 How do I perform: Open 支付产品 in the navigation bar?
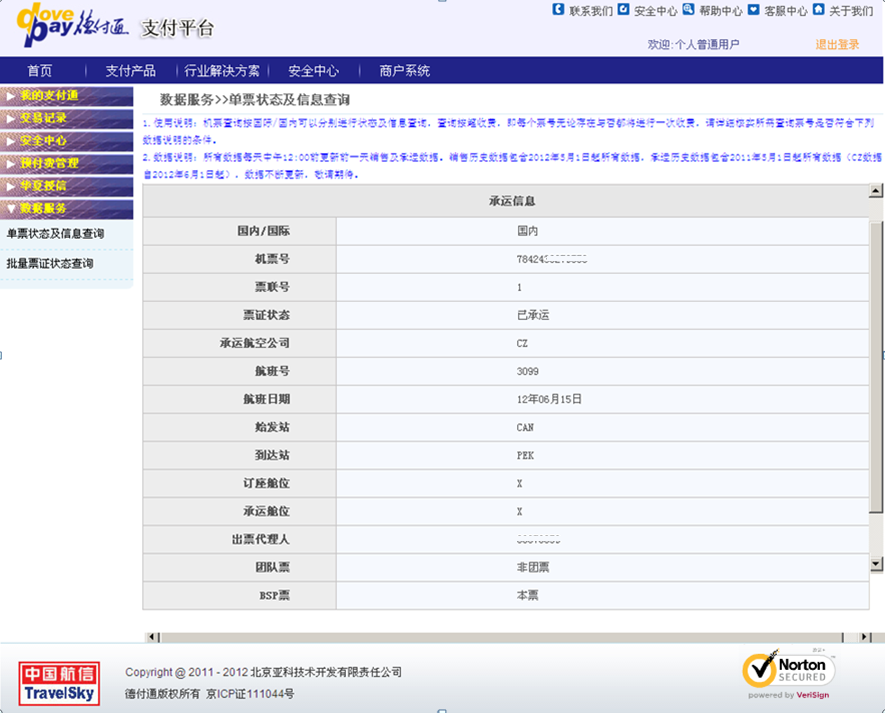(130, 71)
